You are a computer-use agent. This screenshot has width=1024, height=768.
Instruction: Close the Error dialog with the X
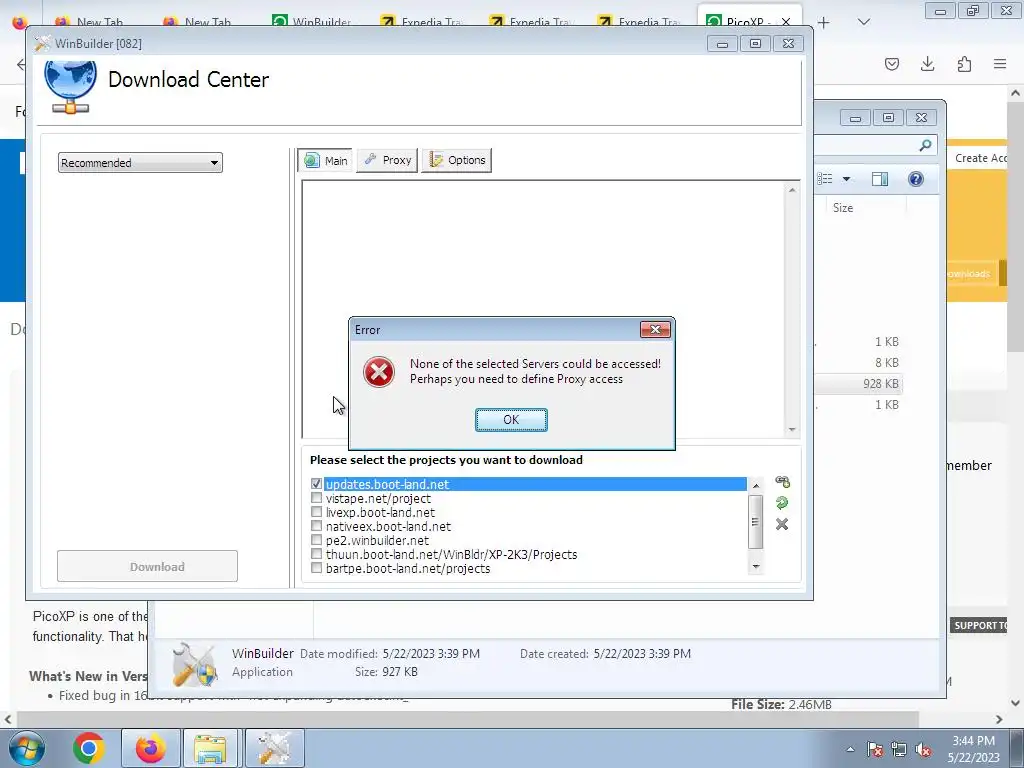click(x=655, y=329)
